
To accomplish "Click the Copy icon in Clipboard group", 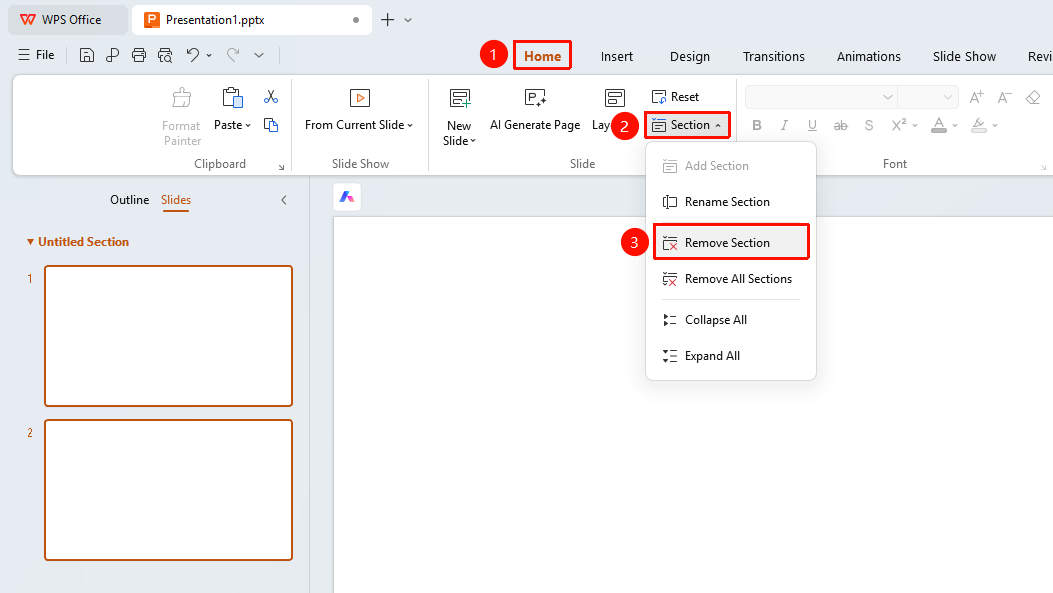I will click(271, 125).
